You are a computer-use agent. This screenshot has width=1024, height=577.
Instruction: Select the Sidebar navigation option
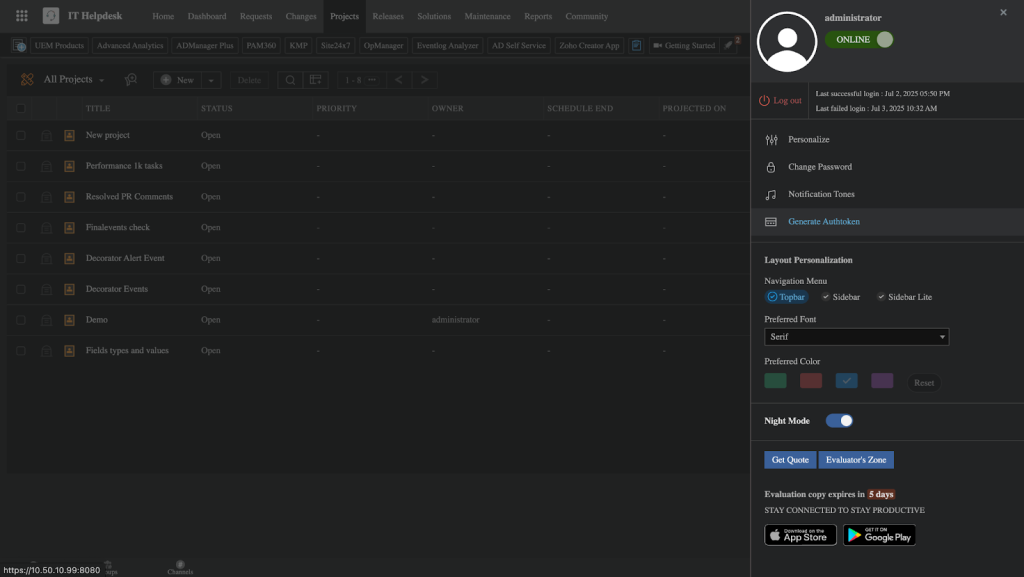(x=840, y=297)
